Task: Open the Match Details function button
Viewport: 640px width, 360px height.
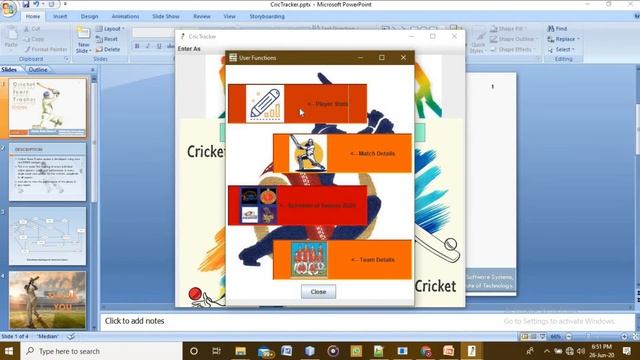Action: pyautogui.click(x=342, y=153)
